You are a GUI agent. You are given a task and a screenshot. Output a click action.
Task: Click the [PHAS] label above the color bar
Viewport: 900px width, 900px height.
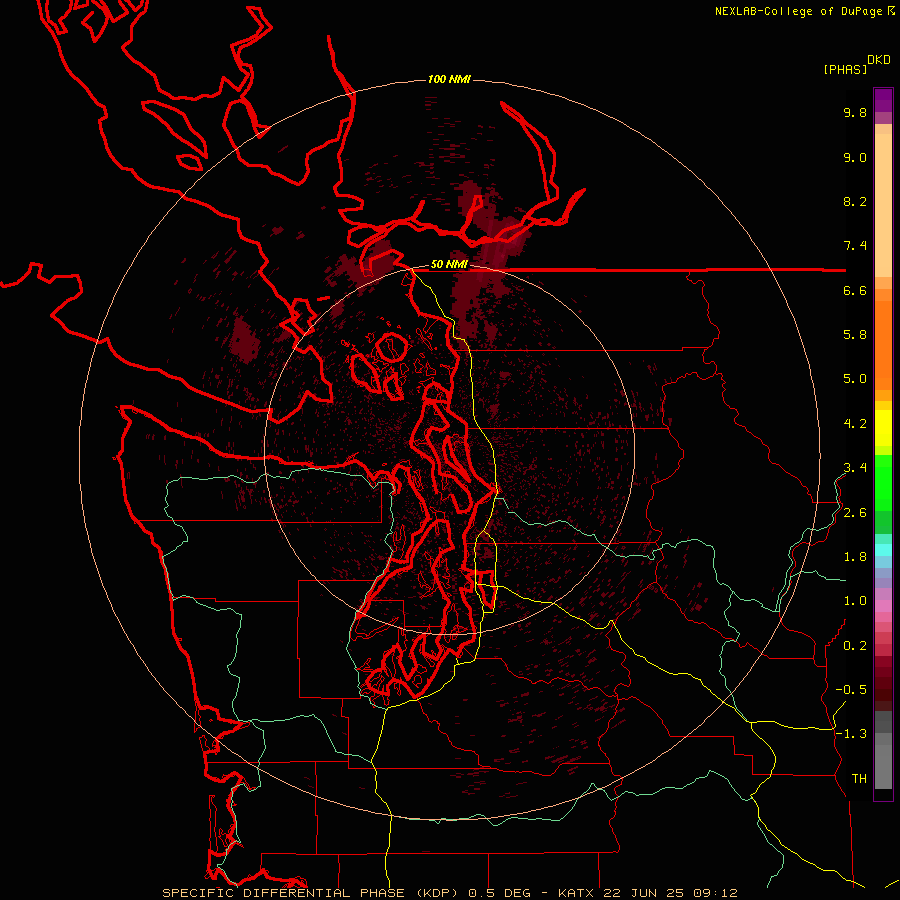(x=845, y=70)
